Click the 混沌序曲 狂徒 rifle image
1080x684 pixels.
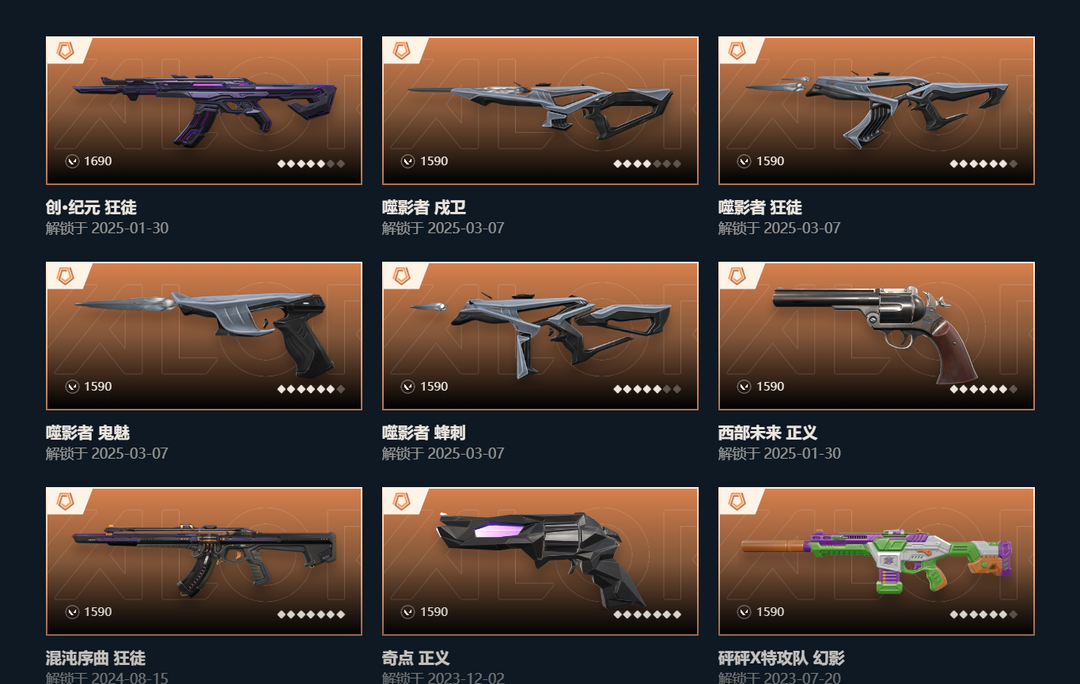(204, 561)
